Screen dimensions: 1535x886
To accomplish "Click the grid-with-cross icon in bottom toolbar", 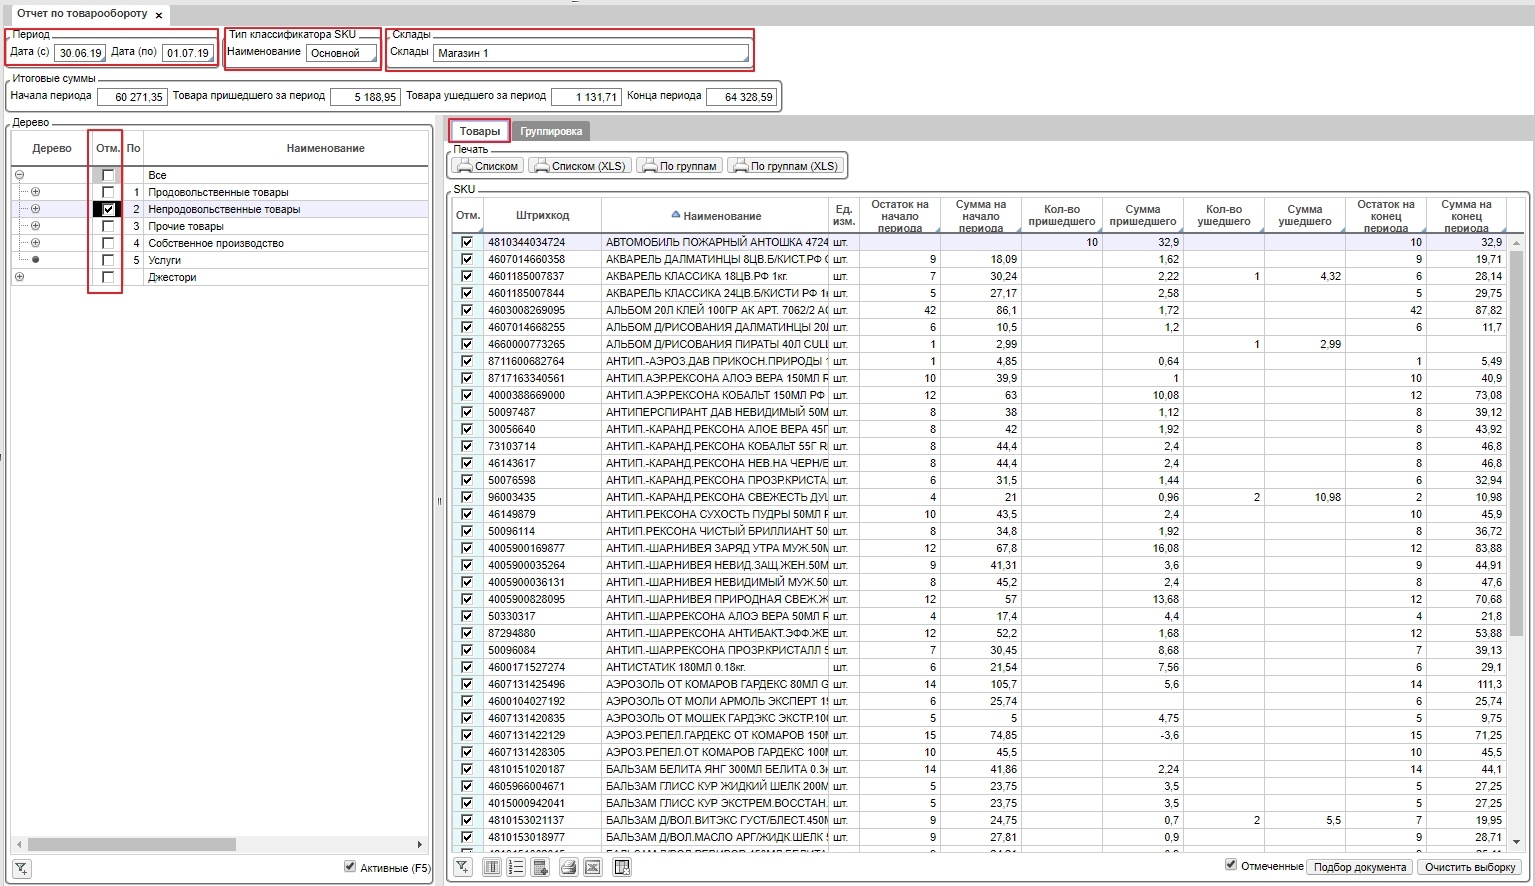I will [x=622, y=867].
